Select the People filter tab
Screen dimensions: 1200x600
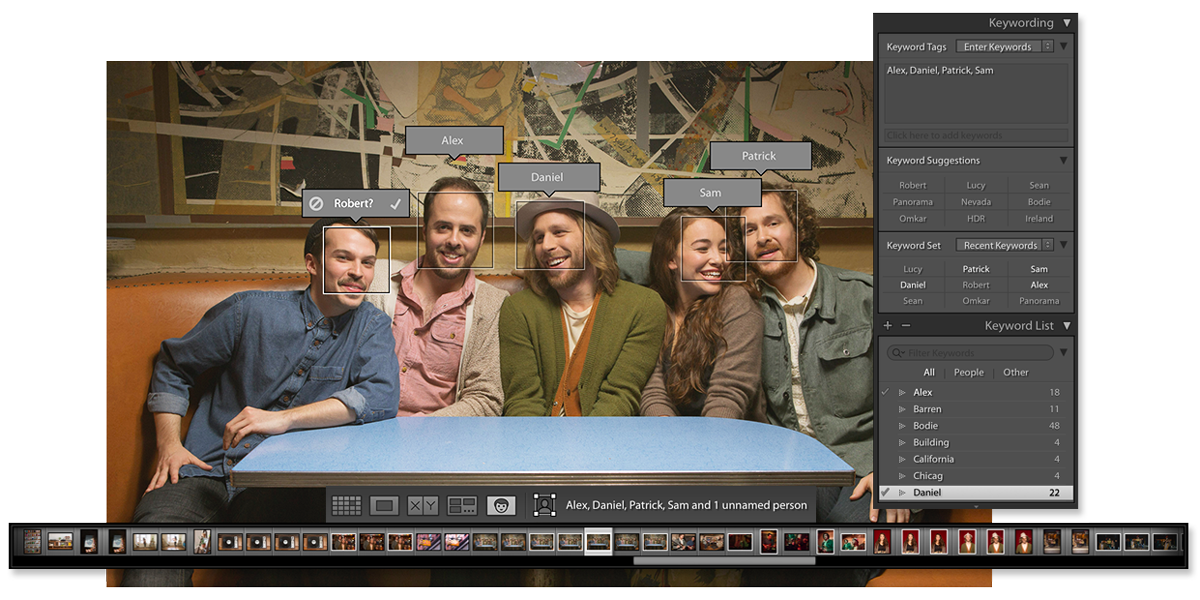[968, 372]
